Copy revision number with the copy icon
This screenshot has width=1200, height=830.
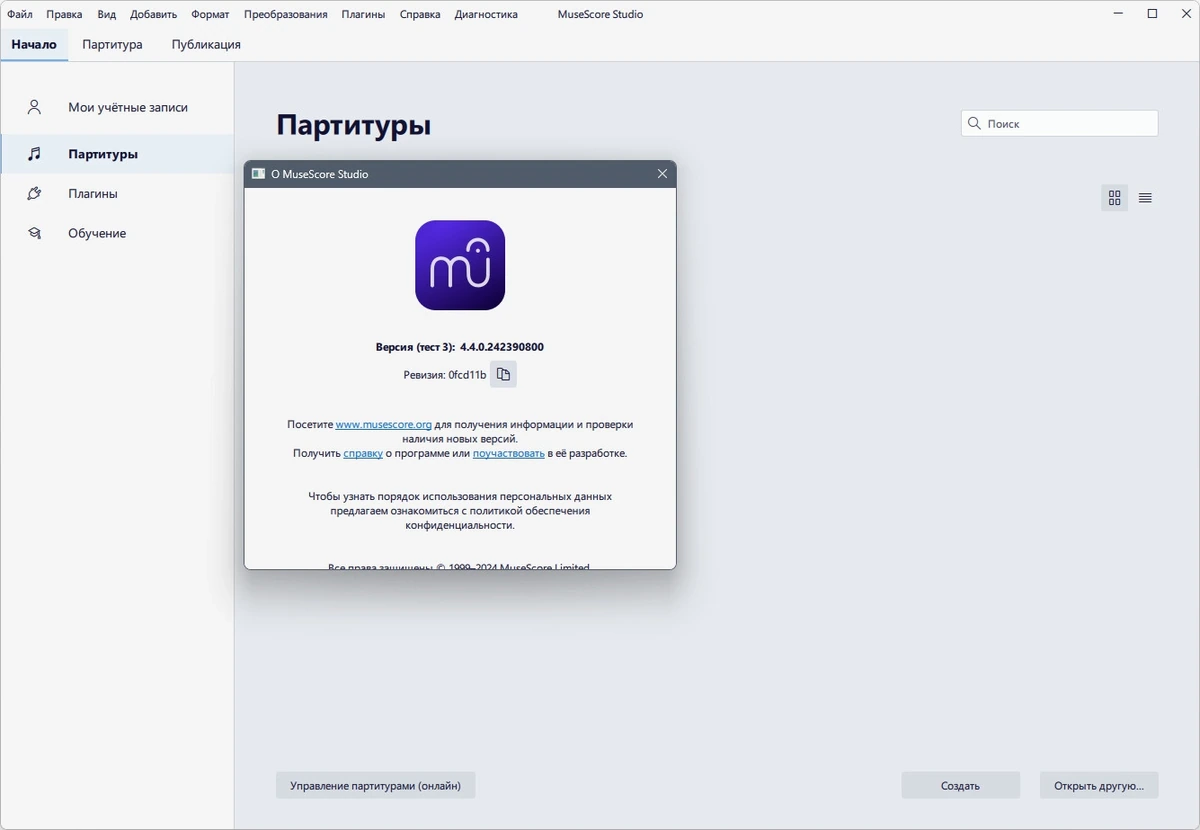(x=504, y=374)
